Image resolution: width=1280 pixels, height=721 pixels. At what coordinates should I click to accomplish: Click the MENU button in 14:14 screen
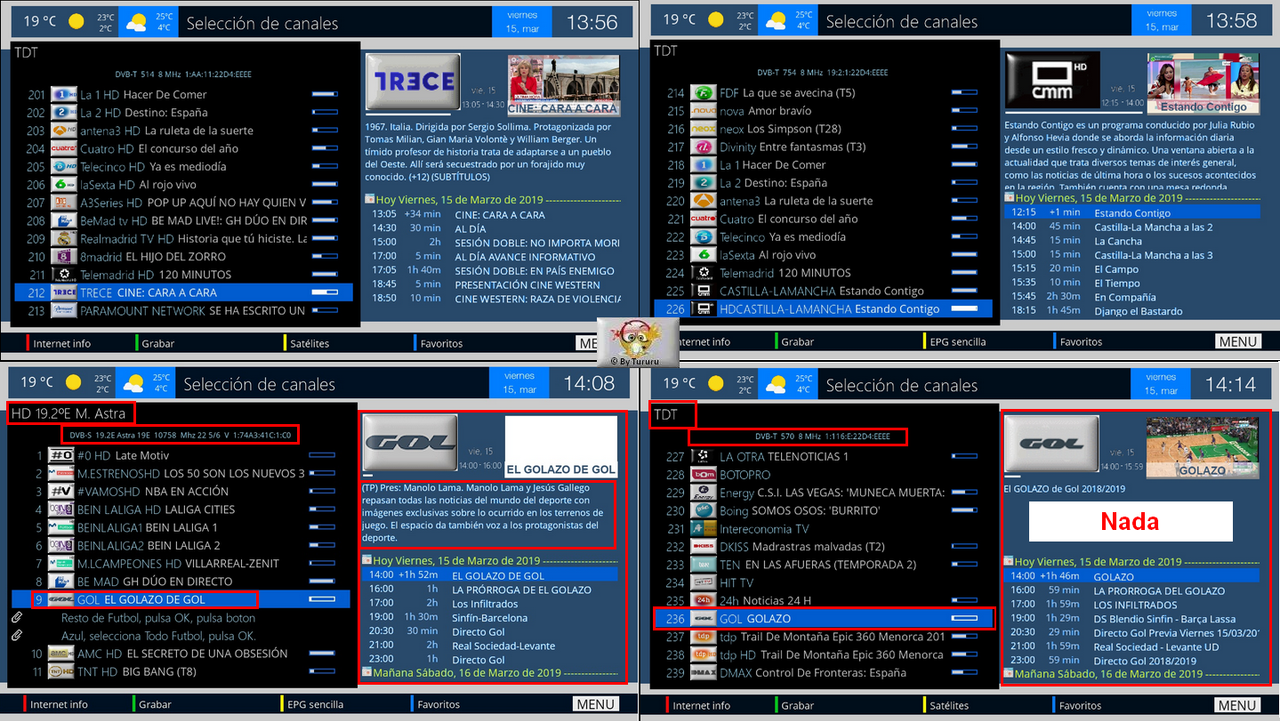pyautogui.click(x=1238, y=705)
